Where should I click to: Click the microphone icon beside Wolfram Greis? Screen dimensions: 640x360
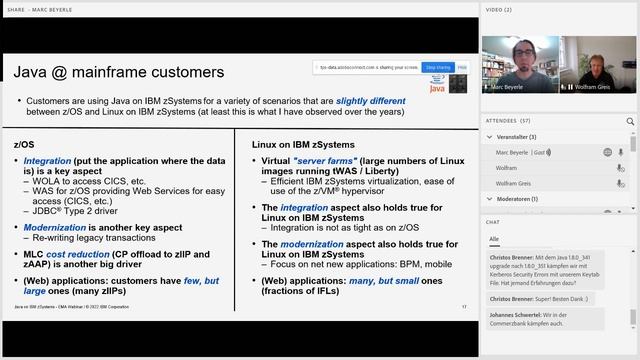tap(620, 184)
